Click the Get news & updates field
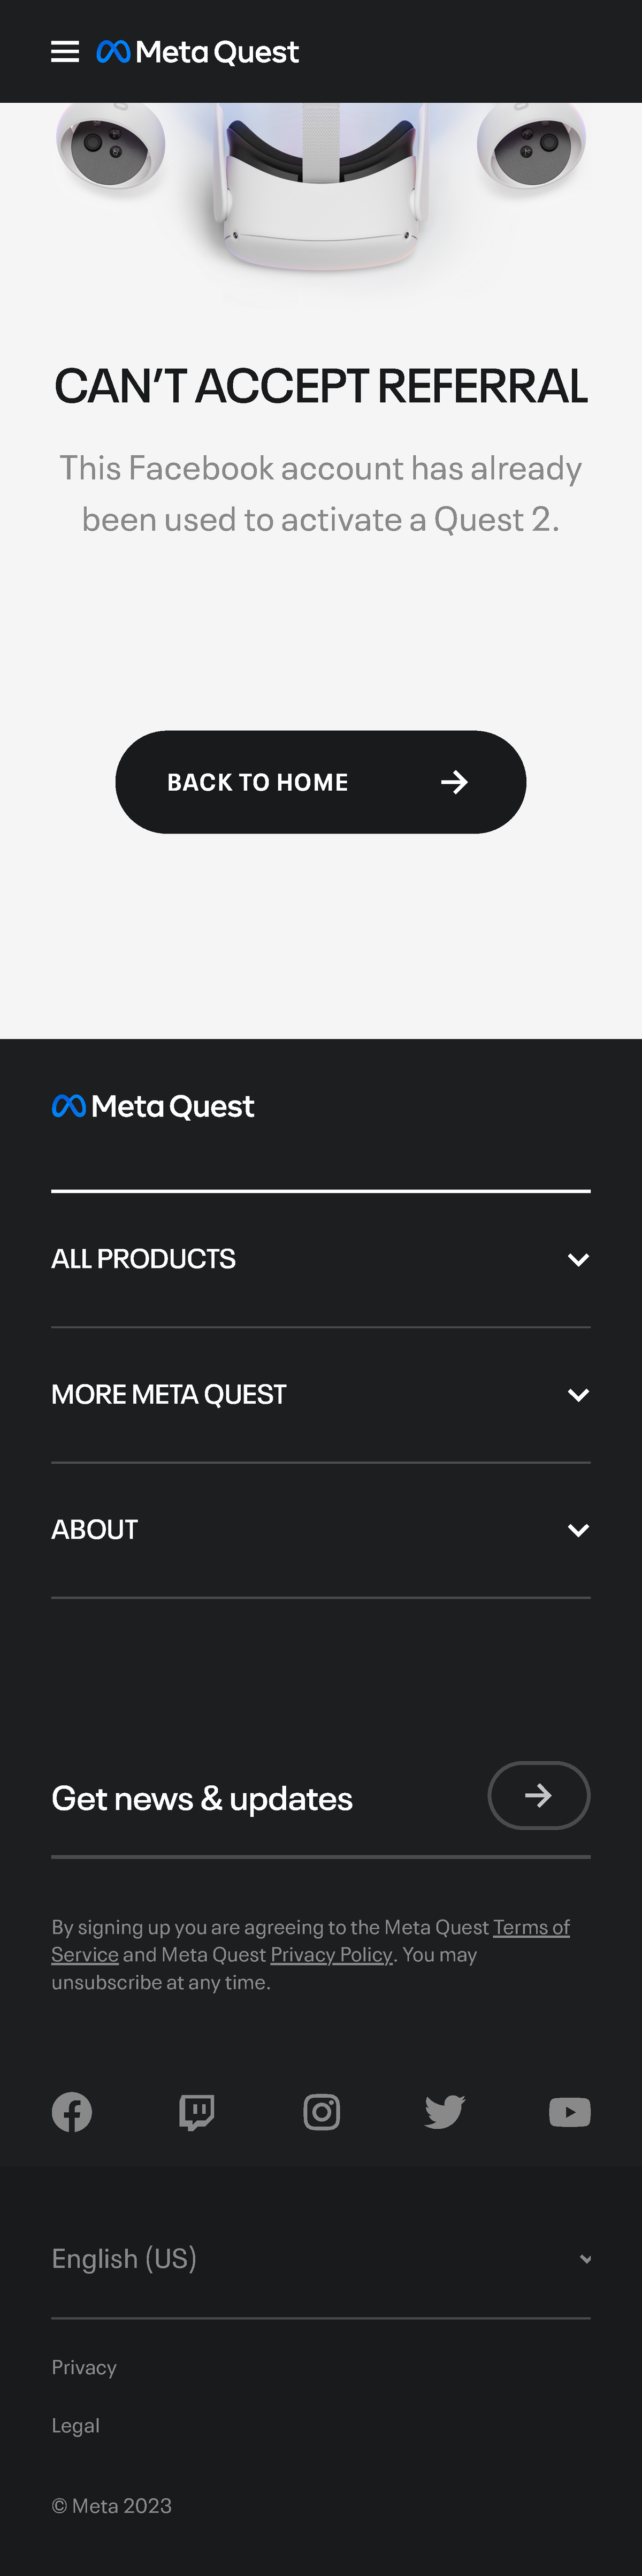The image size is (642, 2576). [250, 1798]
